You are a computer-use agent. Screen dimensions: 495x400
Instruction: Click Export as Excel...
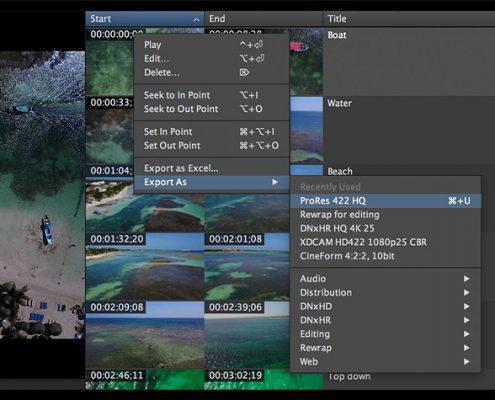tap(211, 168)
